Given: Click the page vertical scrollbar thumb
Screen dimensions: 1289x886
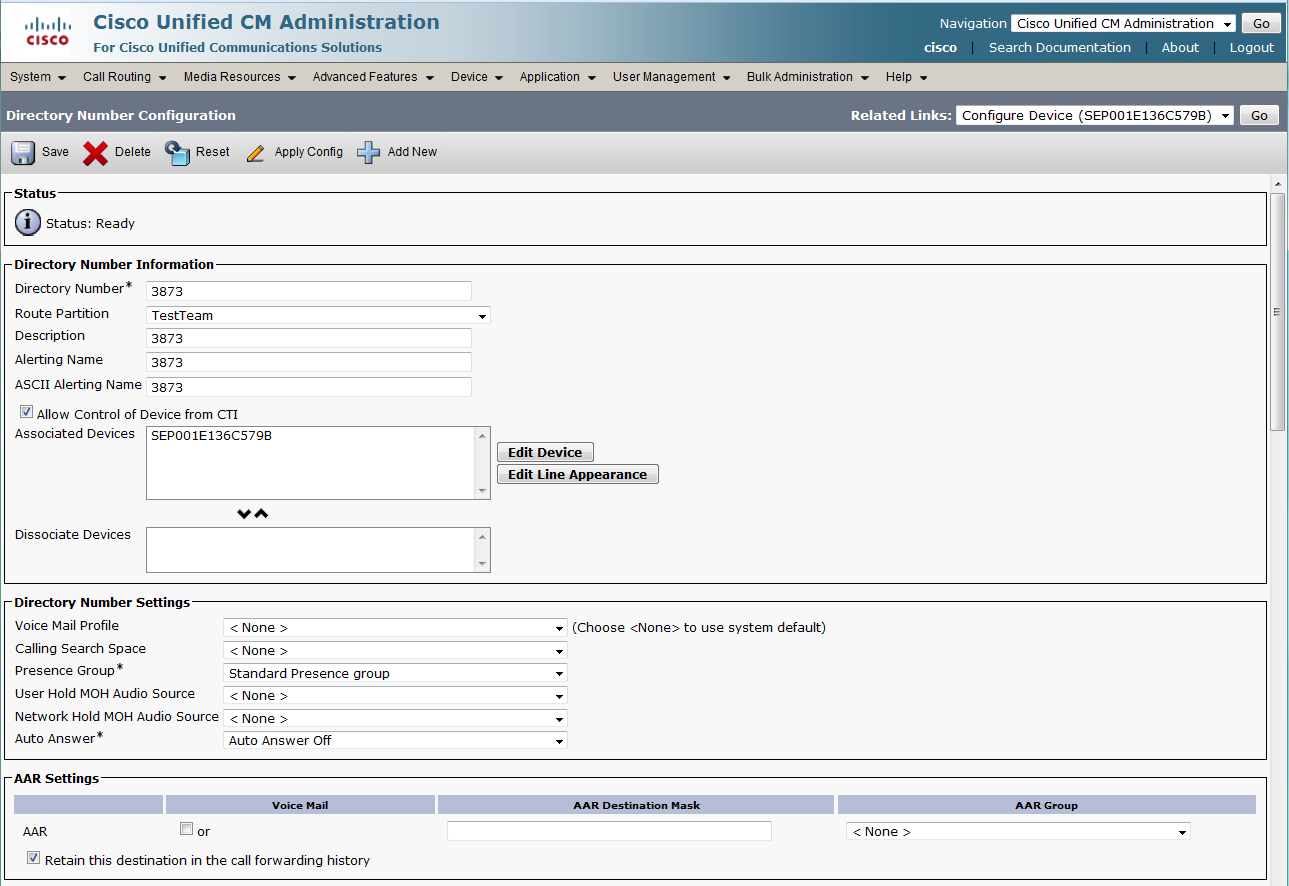Looking at the screenshot, I should coord(1277,311).
